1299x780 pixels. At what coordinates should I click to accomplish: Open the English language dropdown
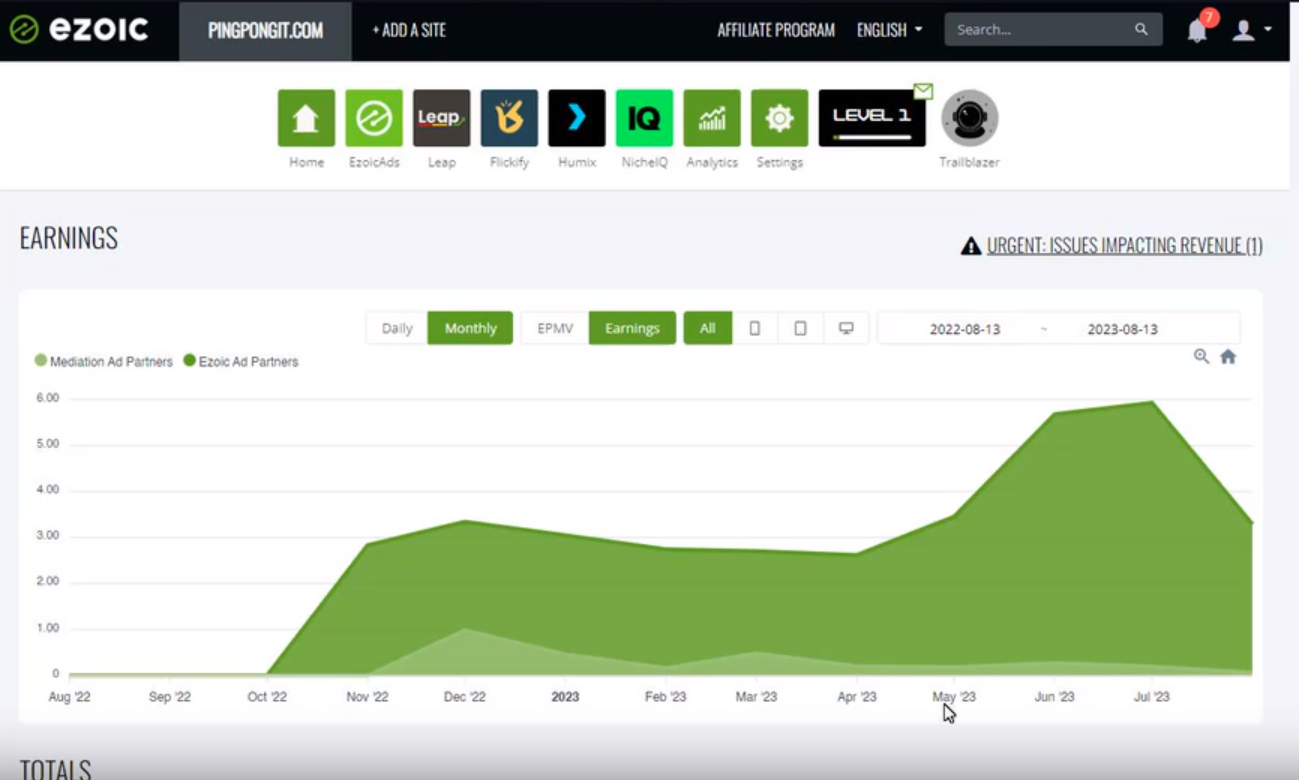[x=889, y=30]
